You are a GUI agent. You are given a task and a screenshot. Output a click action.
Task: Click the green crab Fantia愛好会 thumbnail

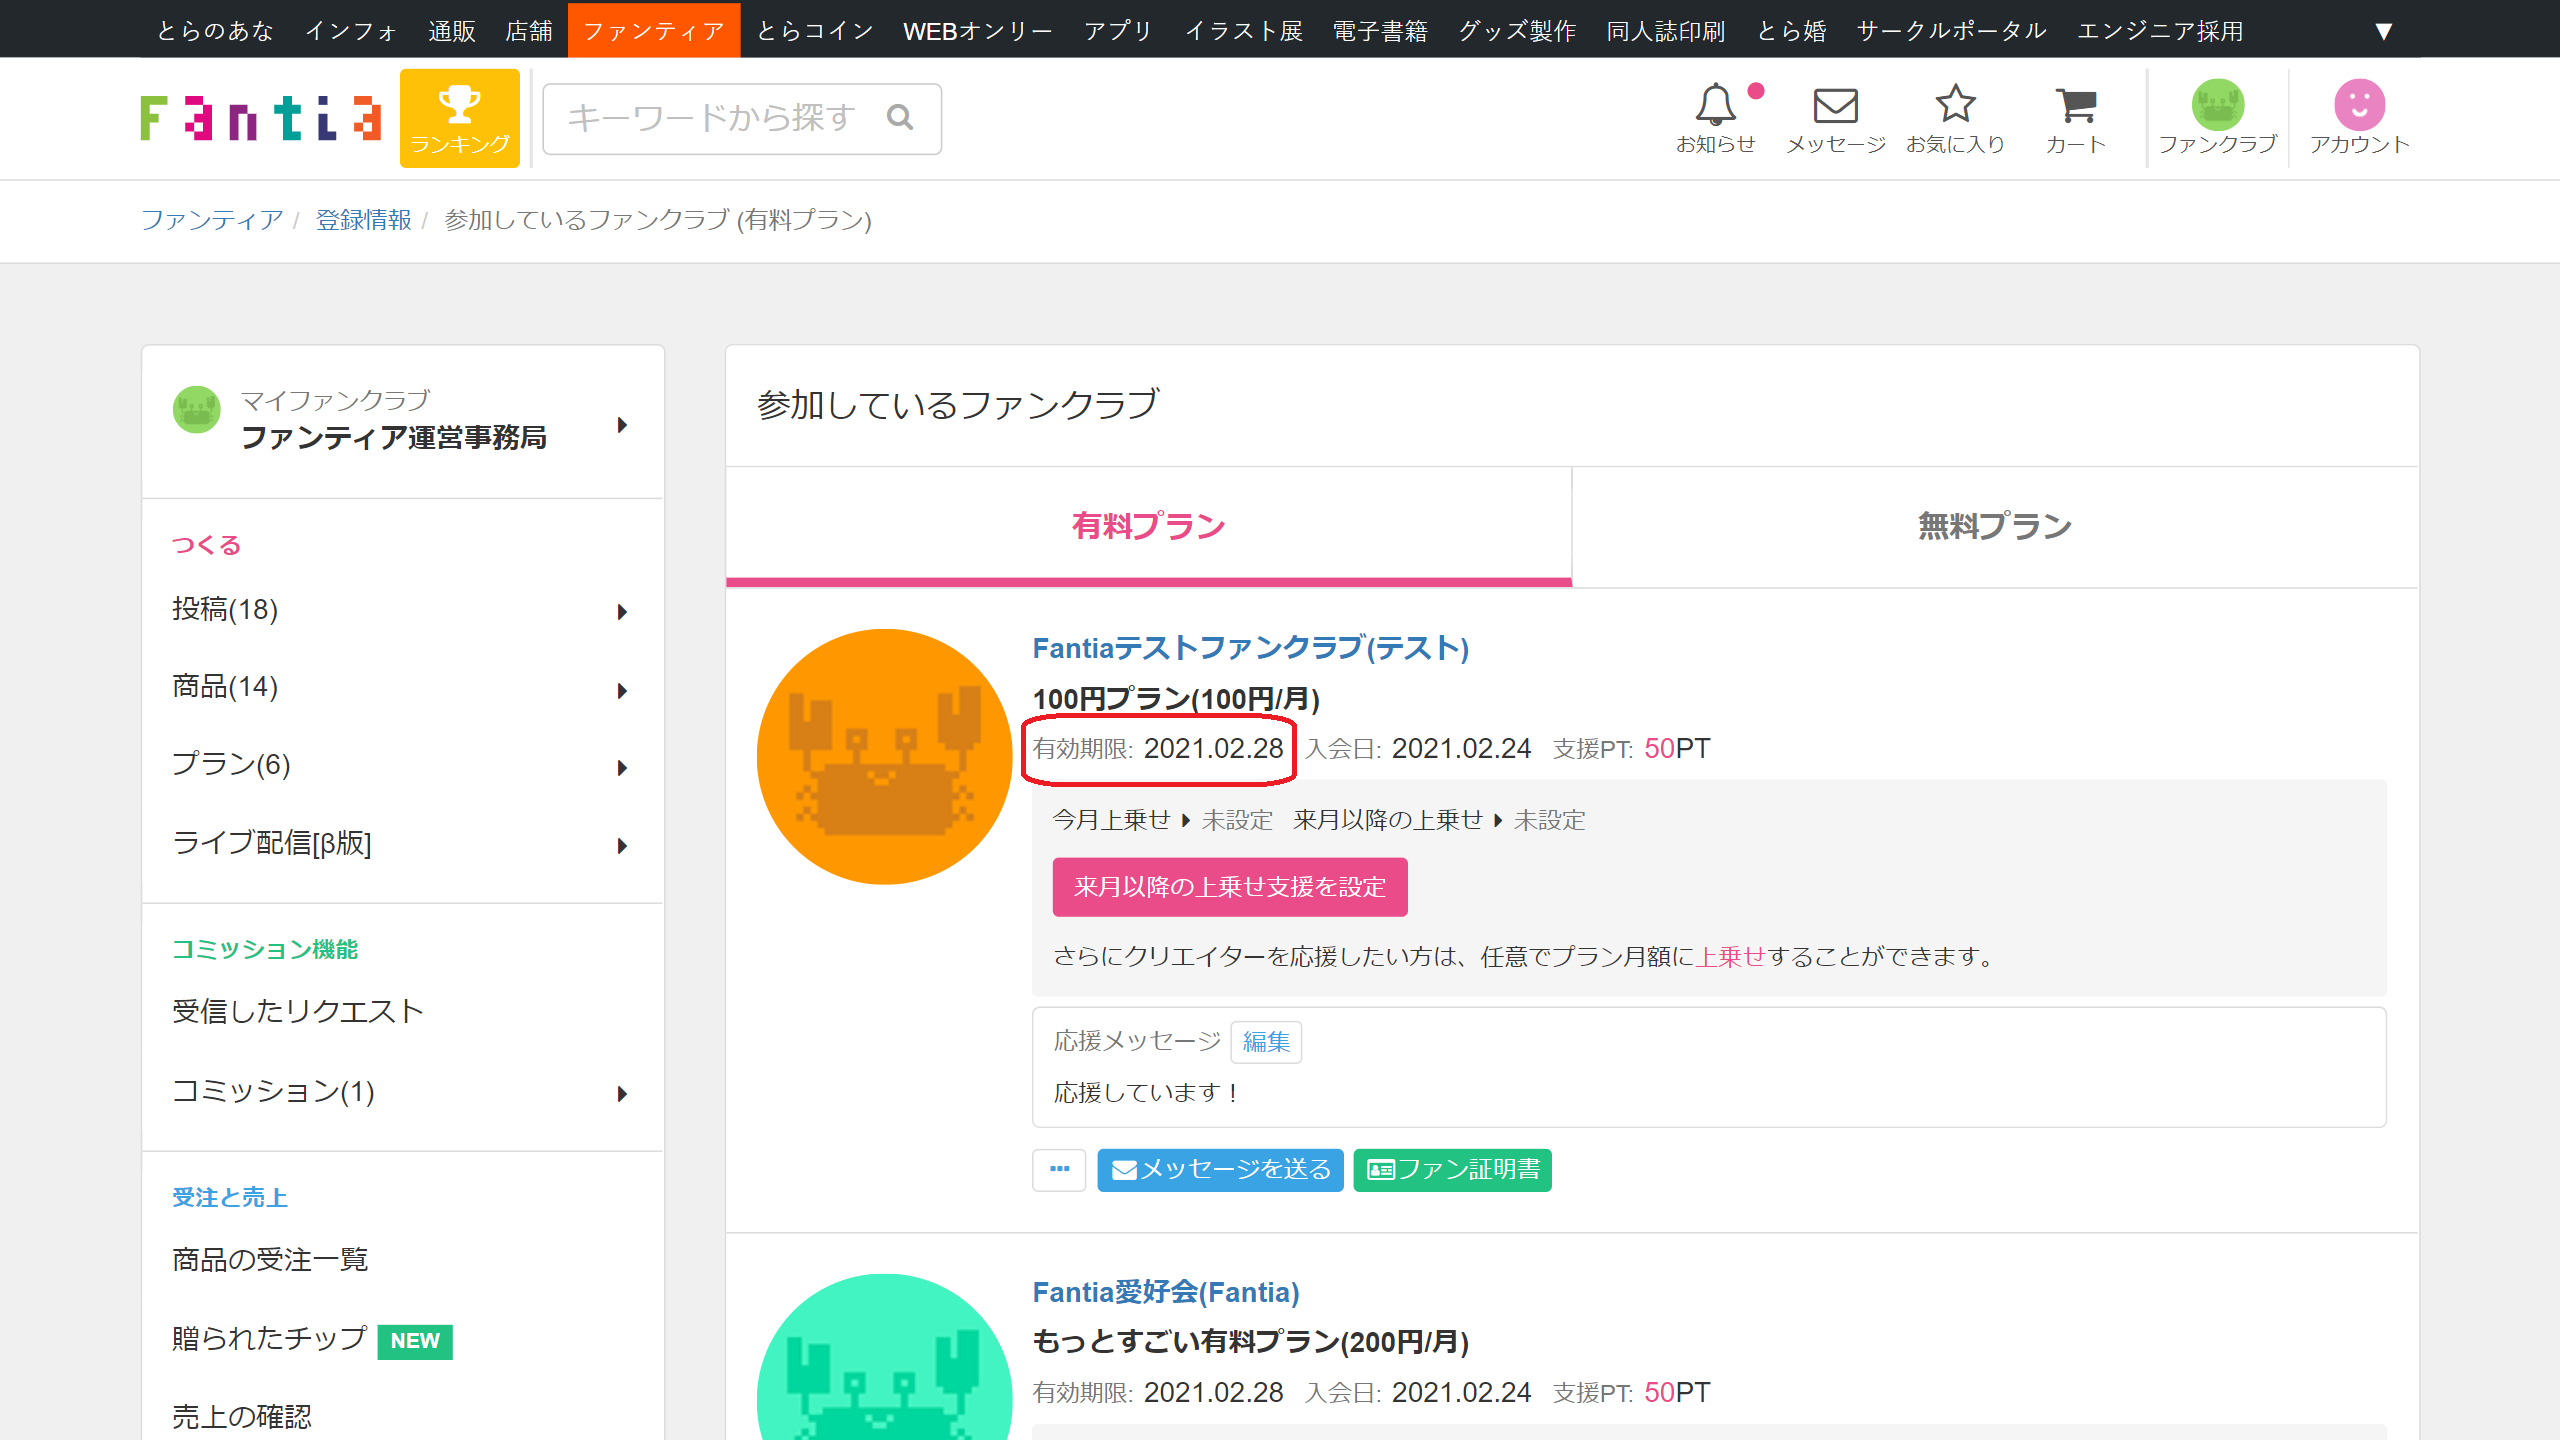point(885,1357)
